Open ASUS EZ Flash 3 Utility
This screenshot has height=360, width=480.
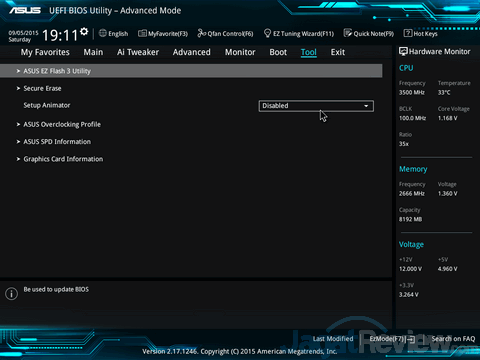tap(191, 71)
